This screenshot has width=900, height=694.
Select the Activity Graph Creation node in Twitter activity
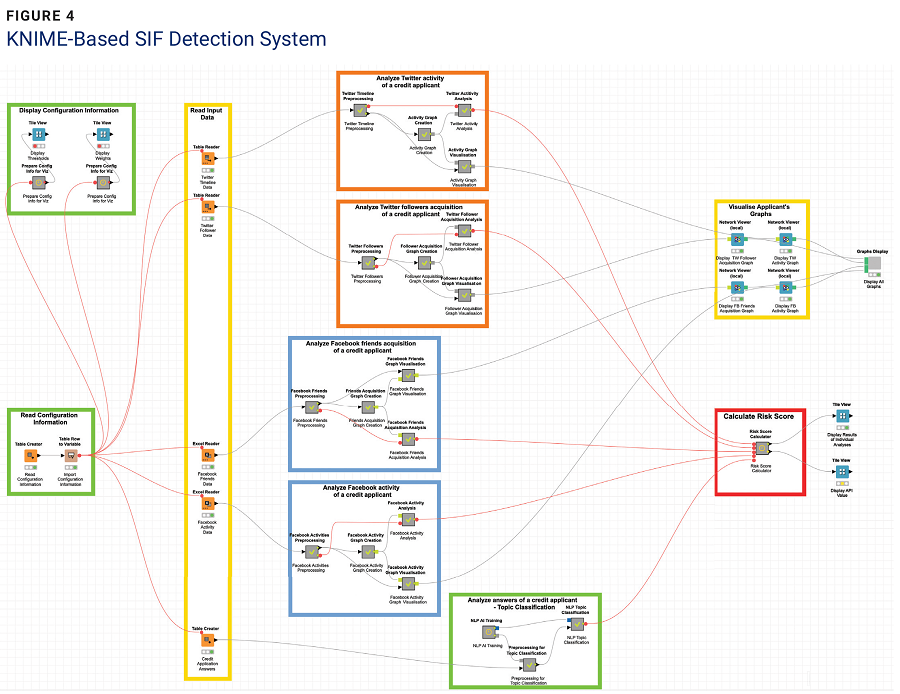424,134
